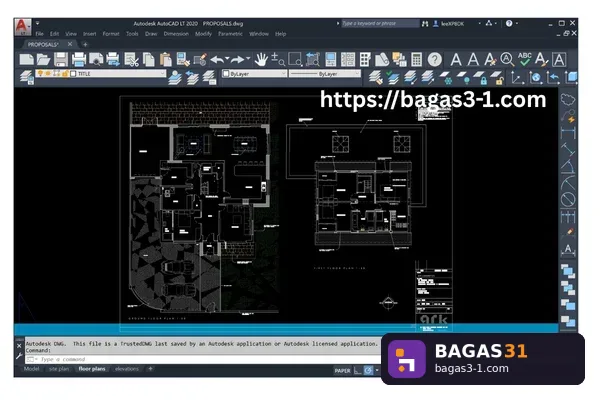The image size is (600, 400).
Task: Open Plot Preview icon
Action: pyautogui.click(x=96, y=59)
